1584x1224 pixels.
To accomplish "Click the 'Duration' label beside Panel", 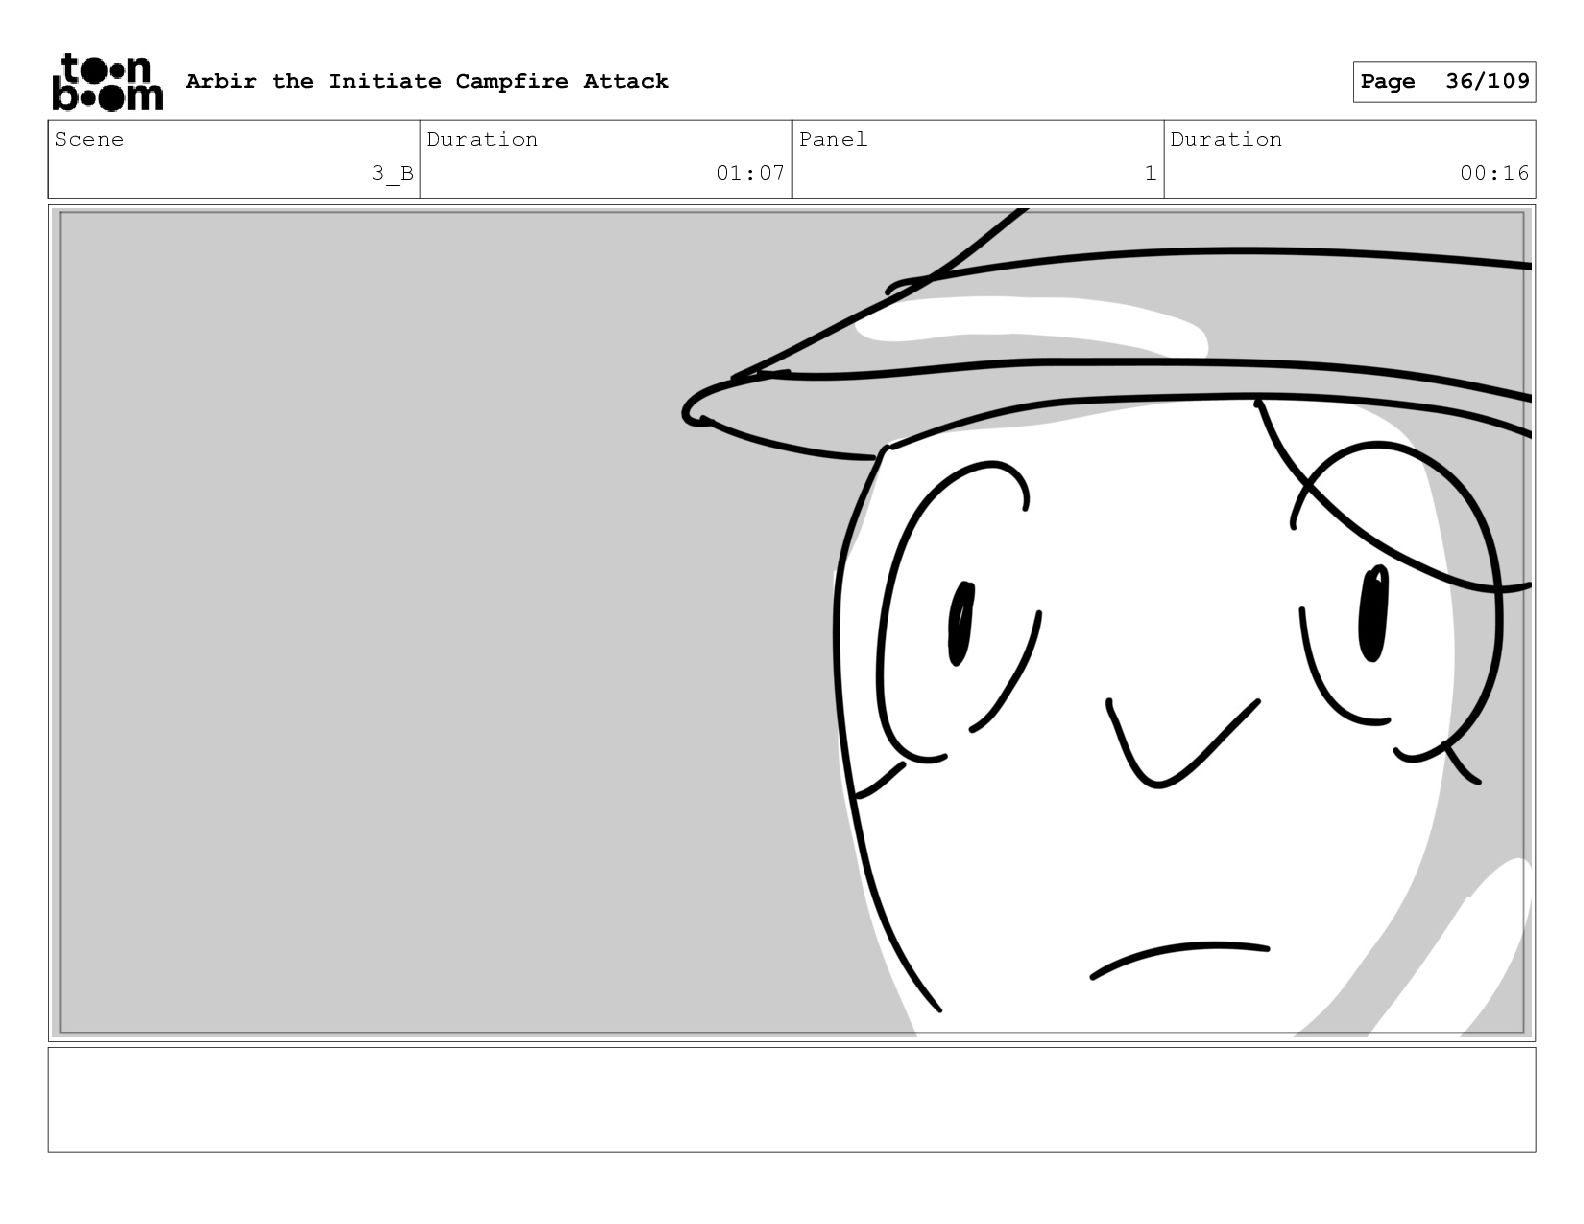I will coord(1226,139).
